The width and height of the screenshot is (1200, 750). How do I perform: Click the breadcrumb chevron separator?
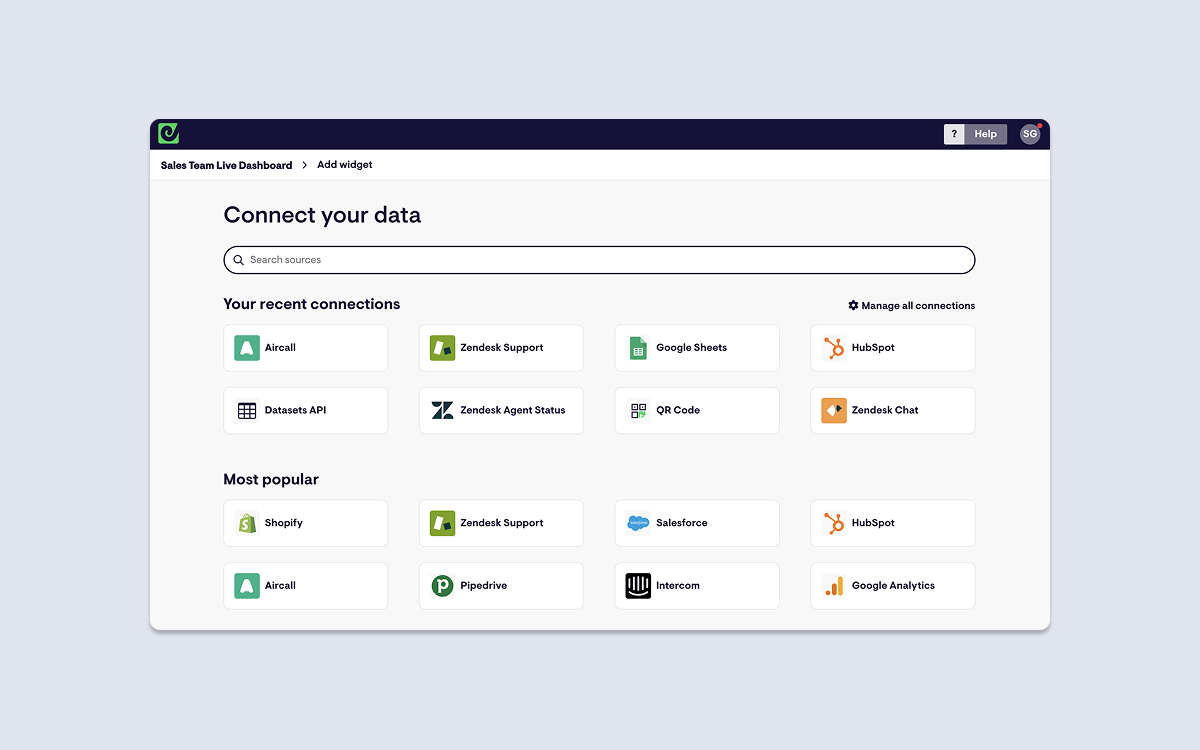point(305,165)
